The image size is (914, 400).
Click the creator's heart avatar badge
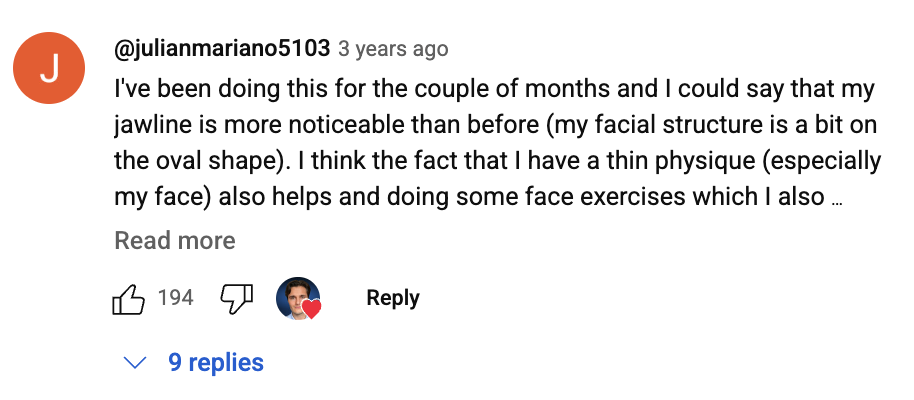pyautogui.click(x=298, y=299)
